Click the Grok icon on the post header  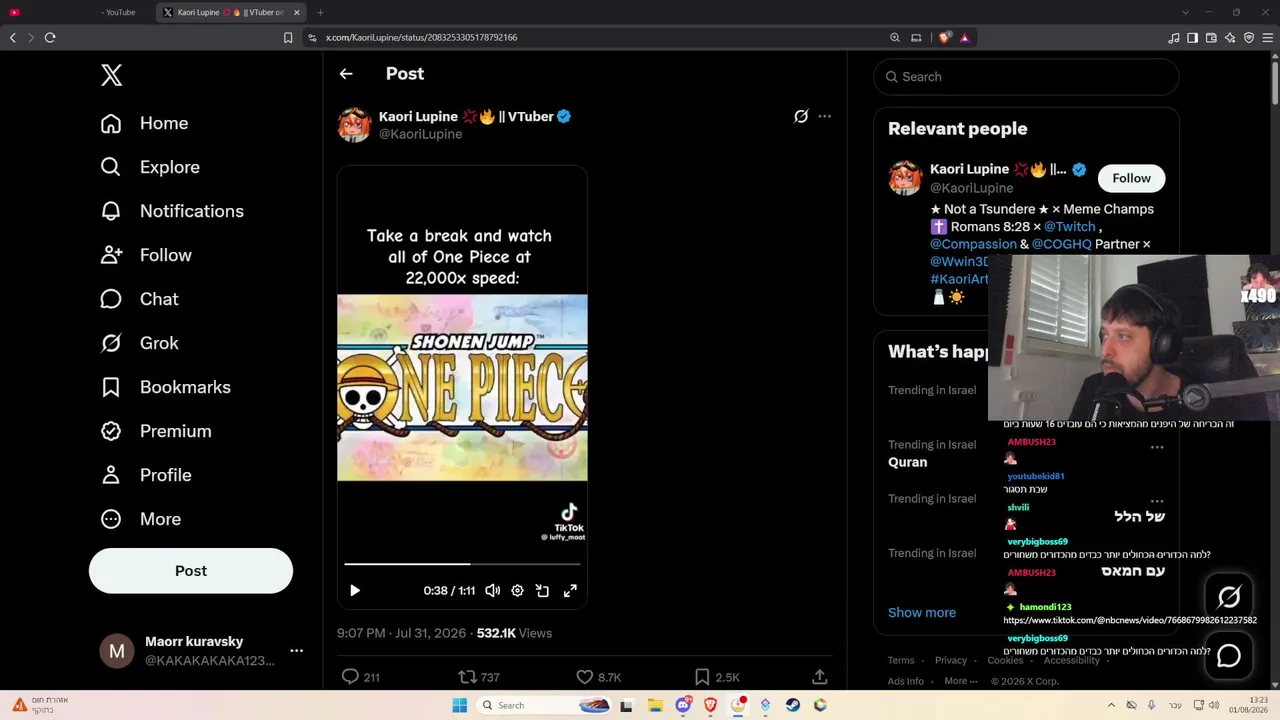[x=801, y=116]
